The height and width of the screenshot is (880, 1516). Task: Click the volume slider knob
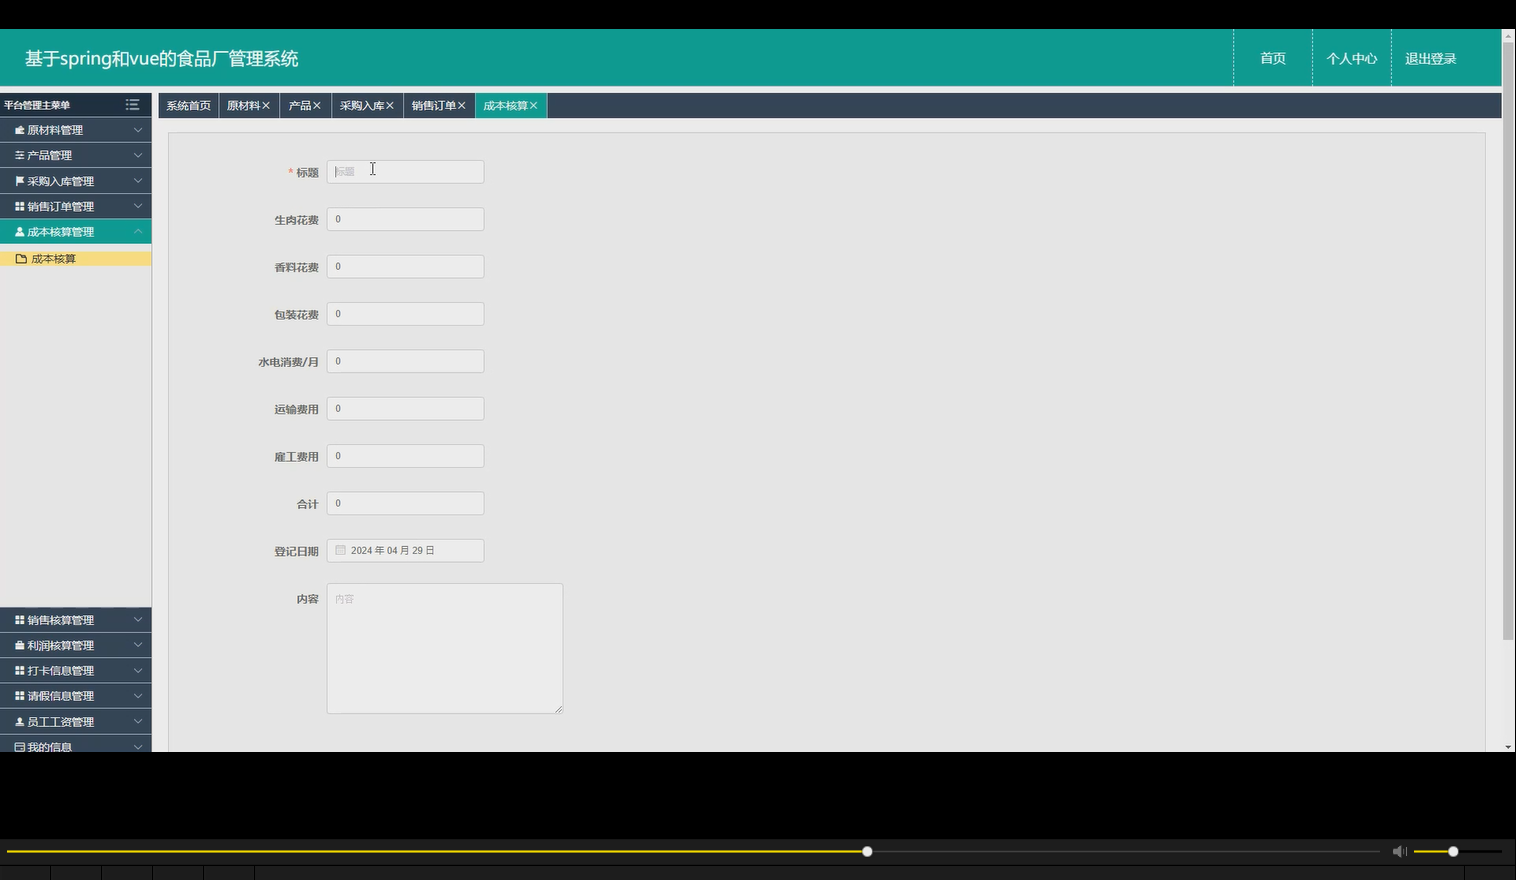[1453, 851]
